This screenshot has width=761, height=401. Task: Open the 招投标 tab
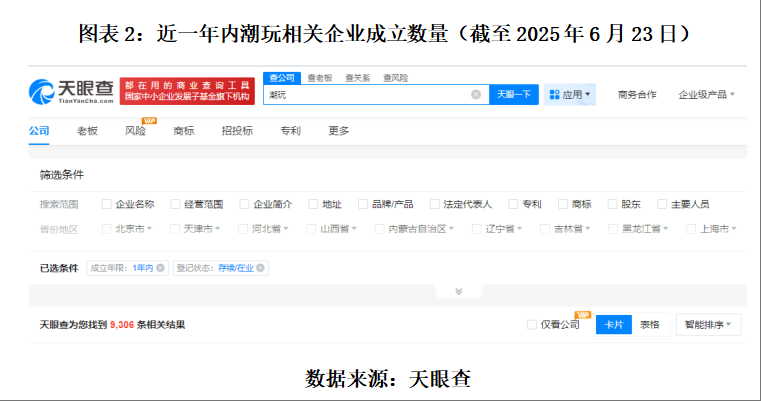click(236, 131)
